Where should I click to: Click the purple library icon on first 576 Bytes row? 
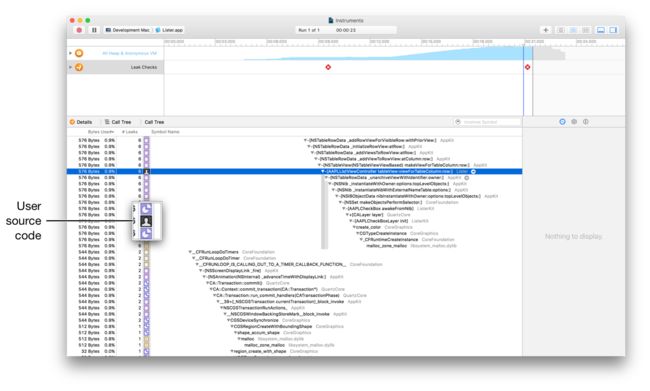pos(146,140)
